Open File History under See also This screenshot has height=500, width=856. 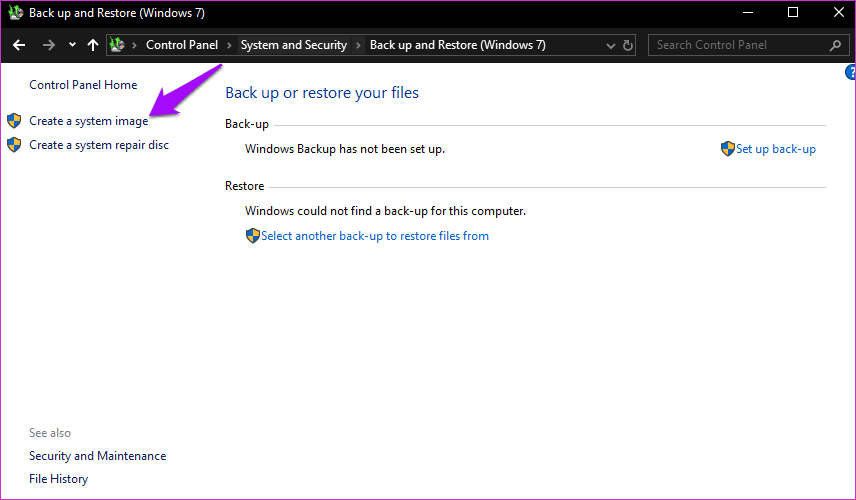pyautogui.click(x=58, y=479)
